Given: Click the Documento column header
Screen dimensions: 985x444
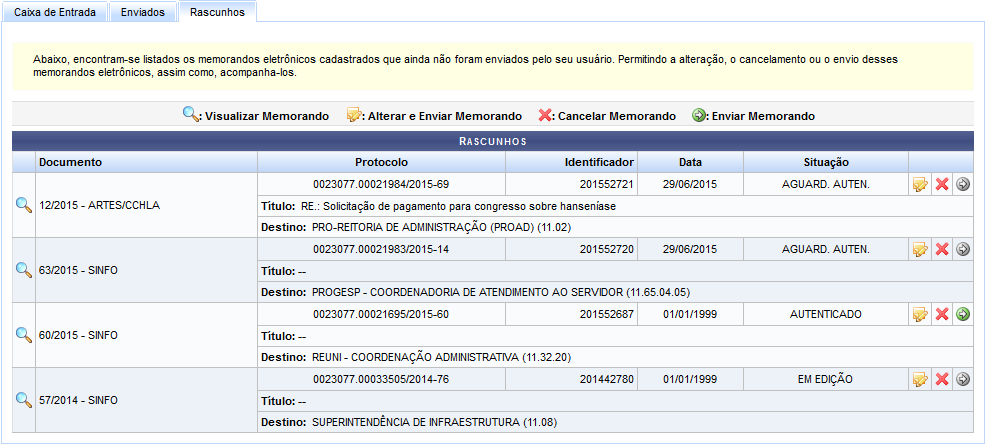Looking at the screenshot, I should pos(70,162).
